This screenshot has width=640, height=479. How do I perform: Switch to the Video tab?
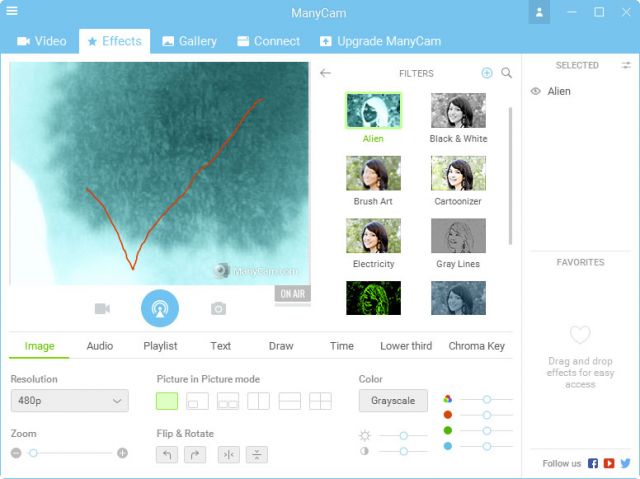tap(42, 41)
